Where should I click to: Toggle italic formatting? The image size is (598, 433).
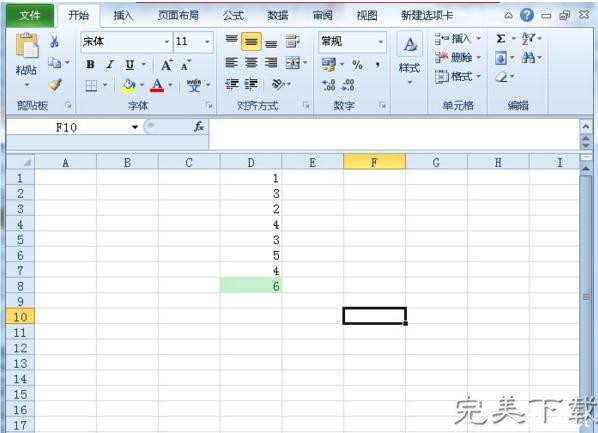110,64
